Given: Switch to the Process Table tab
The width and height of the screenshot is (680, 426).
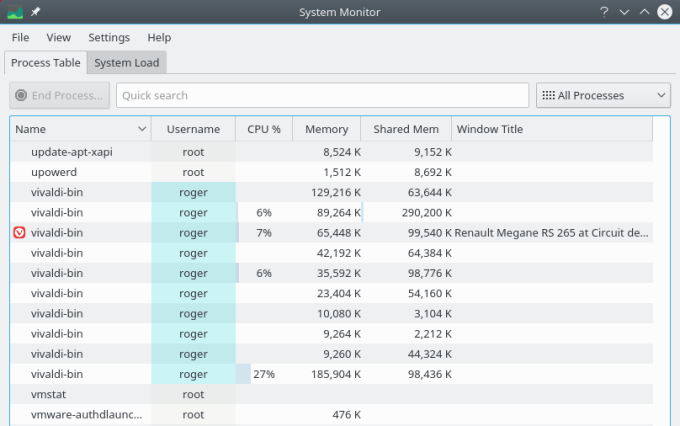Looking at the screenshot, I should 46,63.
